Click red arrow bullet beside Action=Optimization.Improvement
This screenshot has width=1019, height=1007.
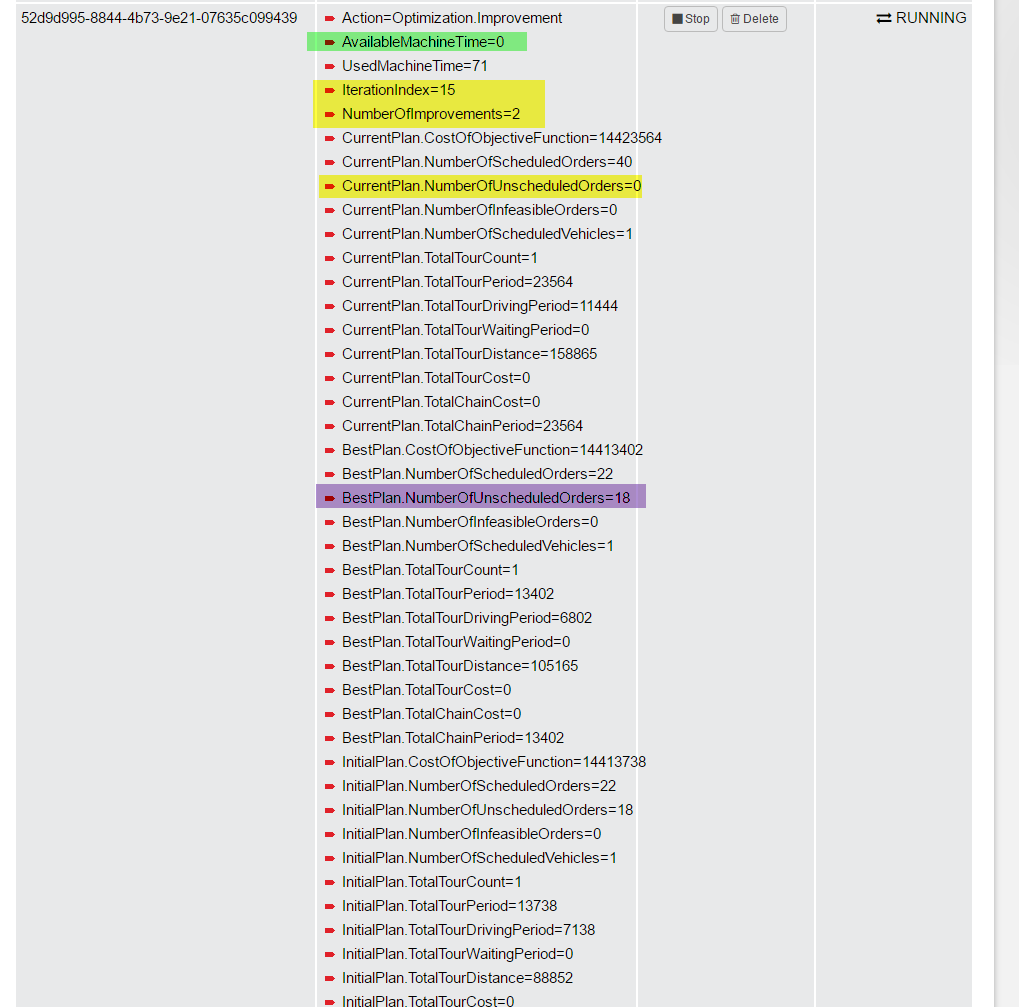[330, 18]
